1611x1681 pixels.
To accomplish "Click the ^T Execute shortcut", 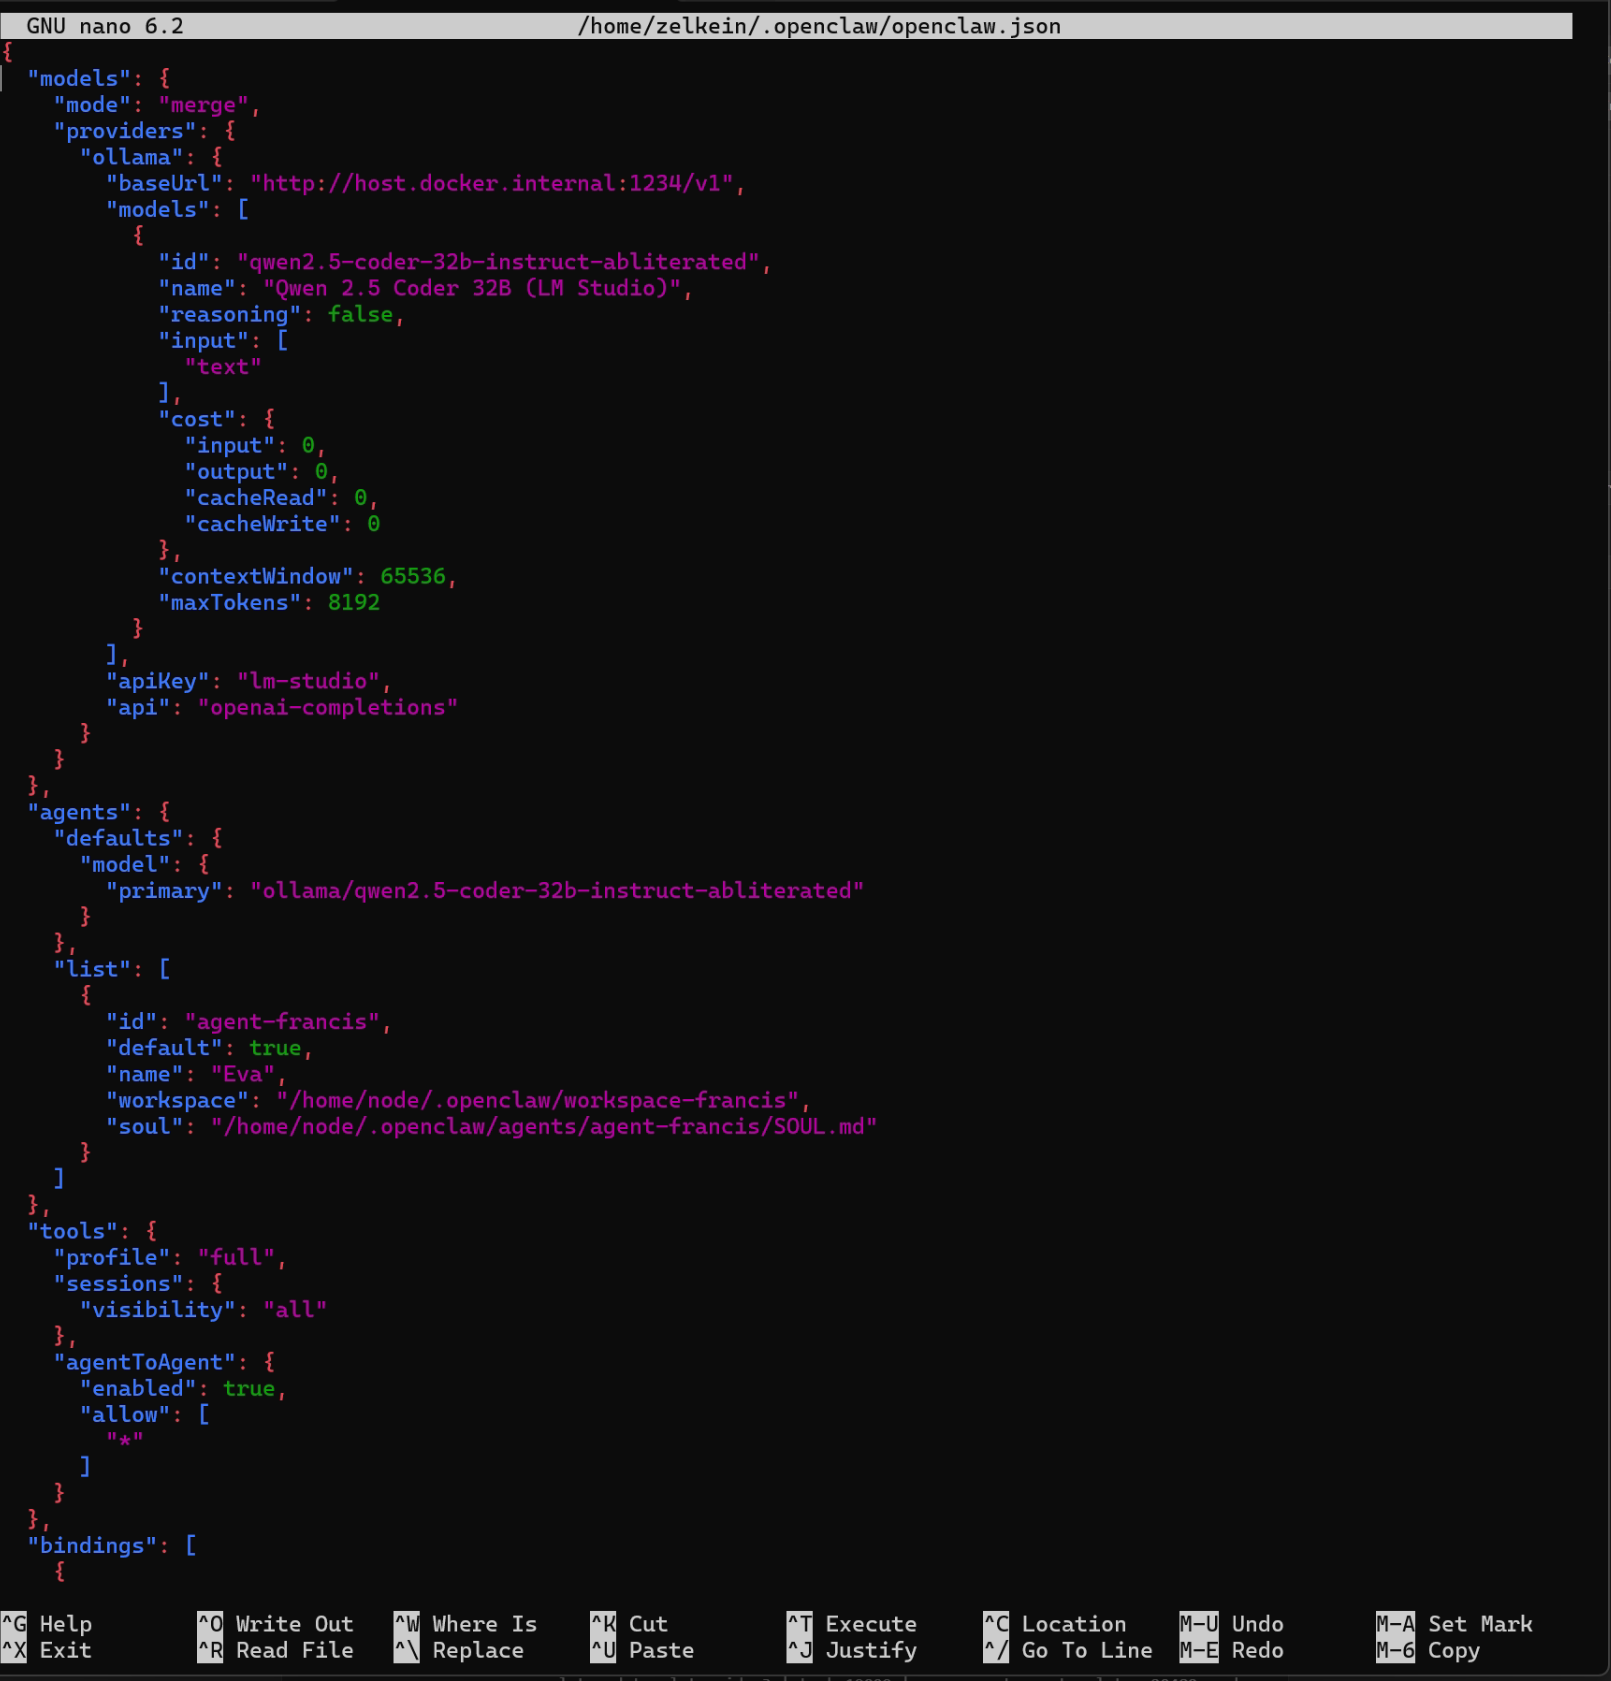I will click(851, 1624).
